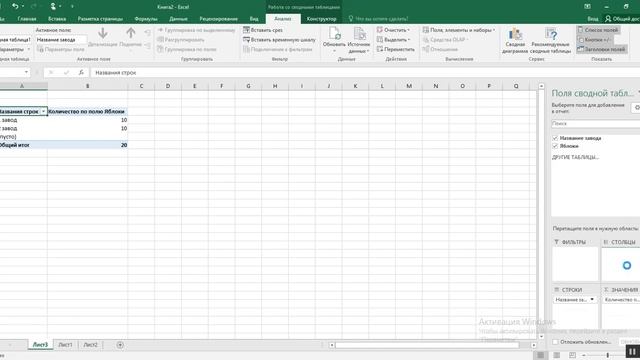This screenshot has height=360, width=640.
Task: Click horizontal scrollbar right arrow
Action: 533,345
